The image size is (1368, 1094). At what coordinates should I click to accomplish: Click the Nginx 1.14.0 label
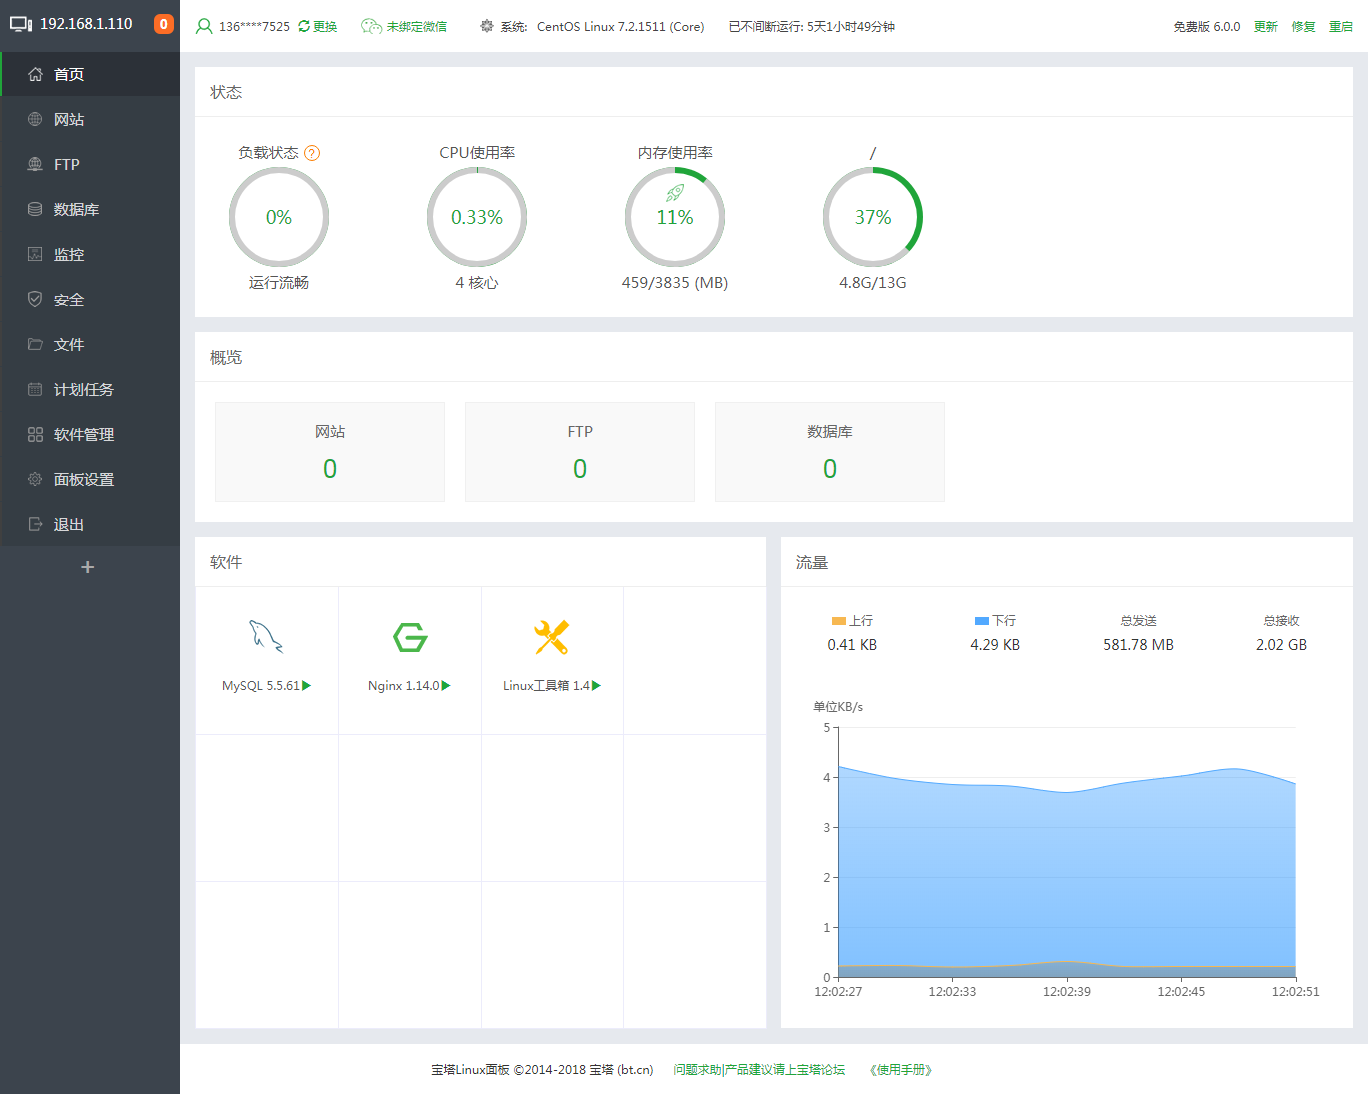click(404, 686)
